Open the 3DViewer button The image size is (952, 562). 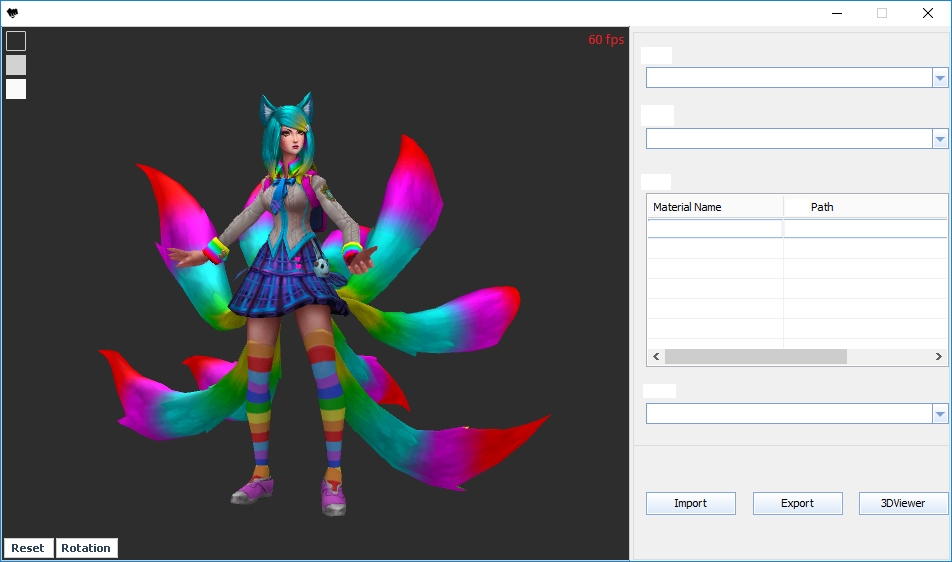[x=903, y=503]
